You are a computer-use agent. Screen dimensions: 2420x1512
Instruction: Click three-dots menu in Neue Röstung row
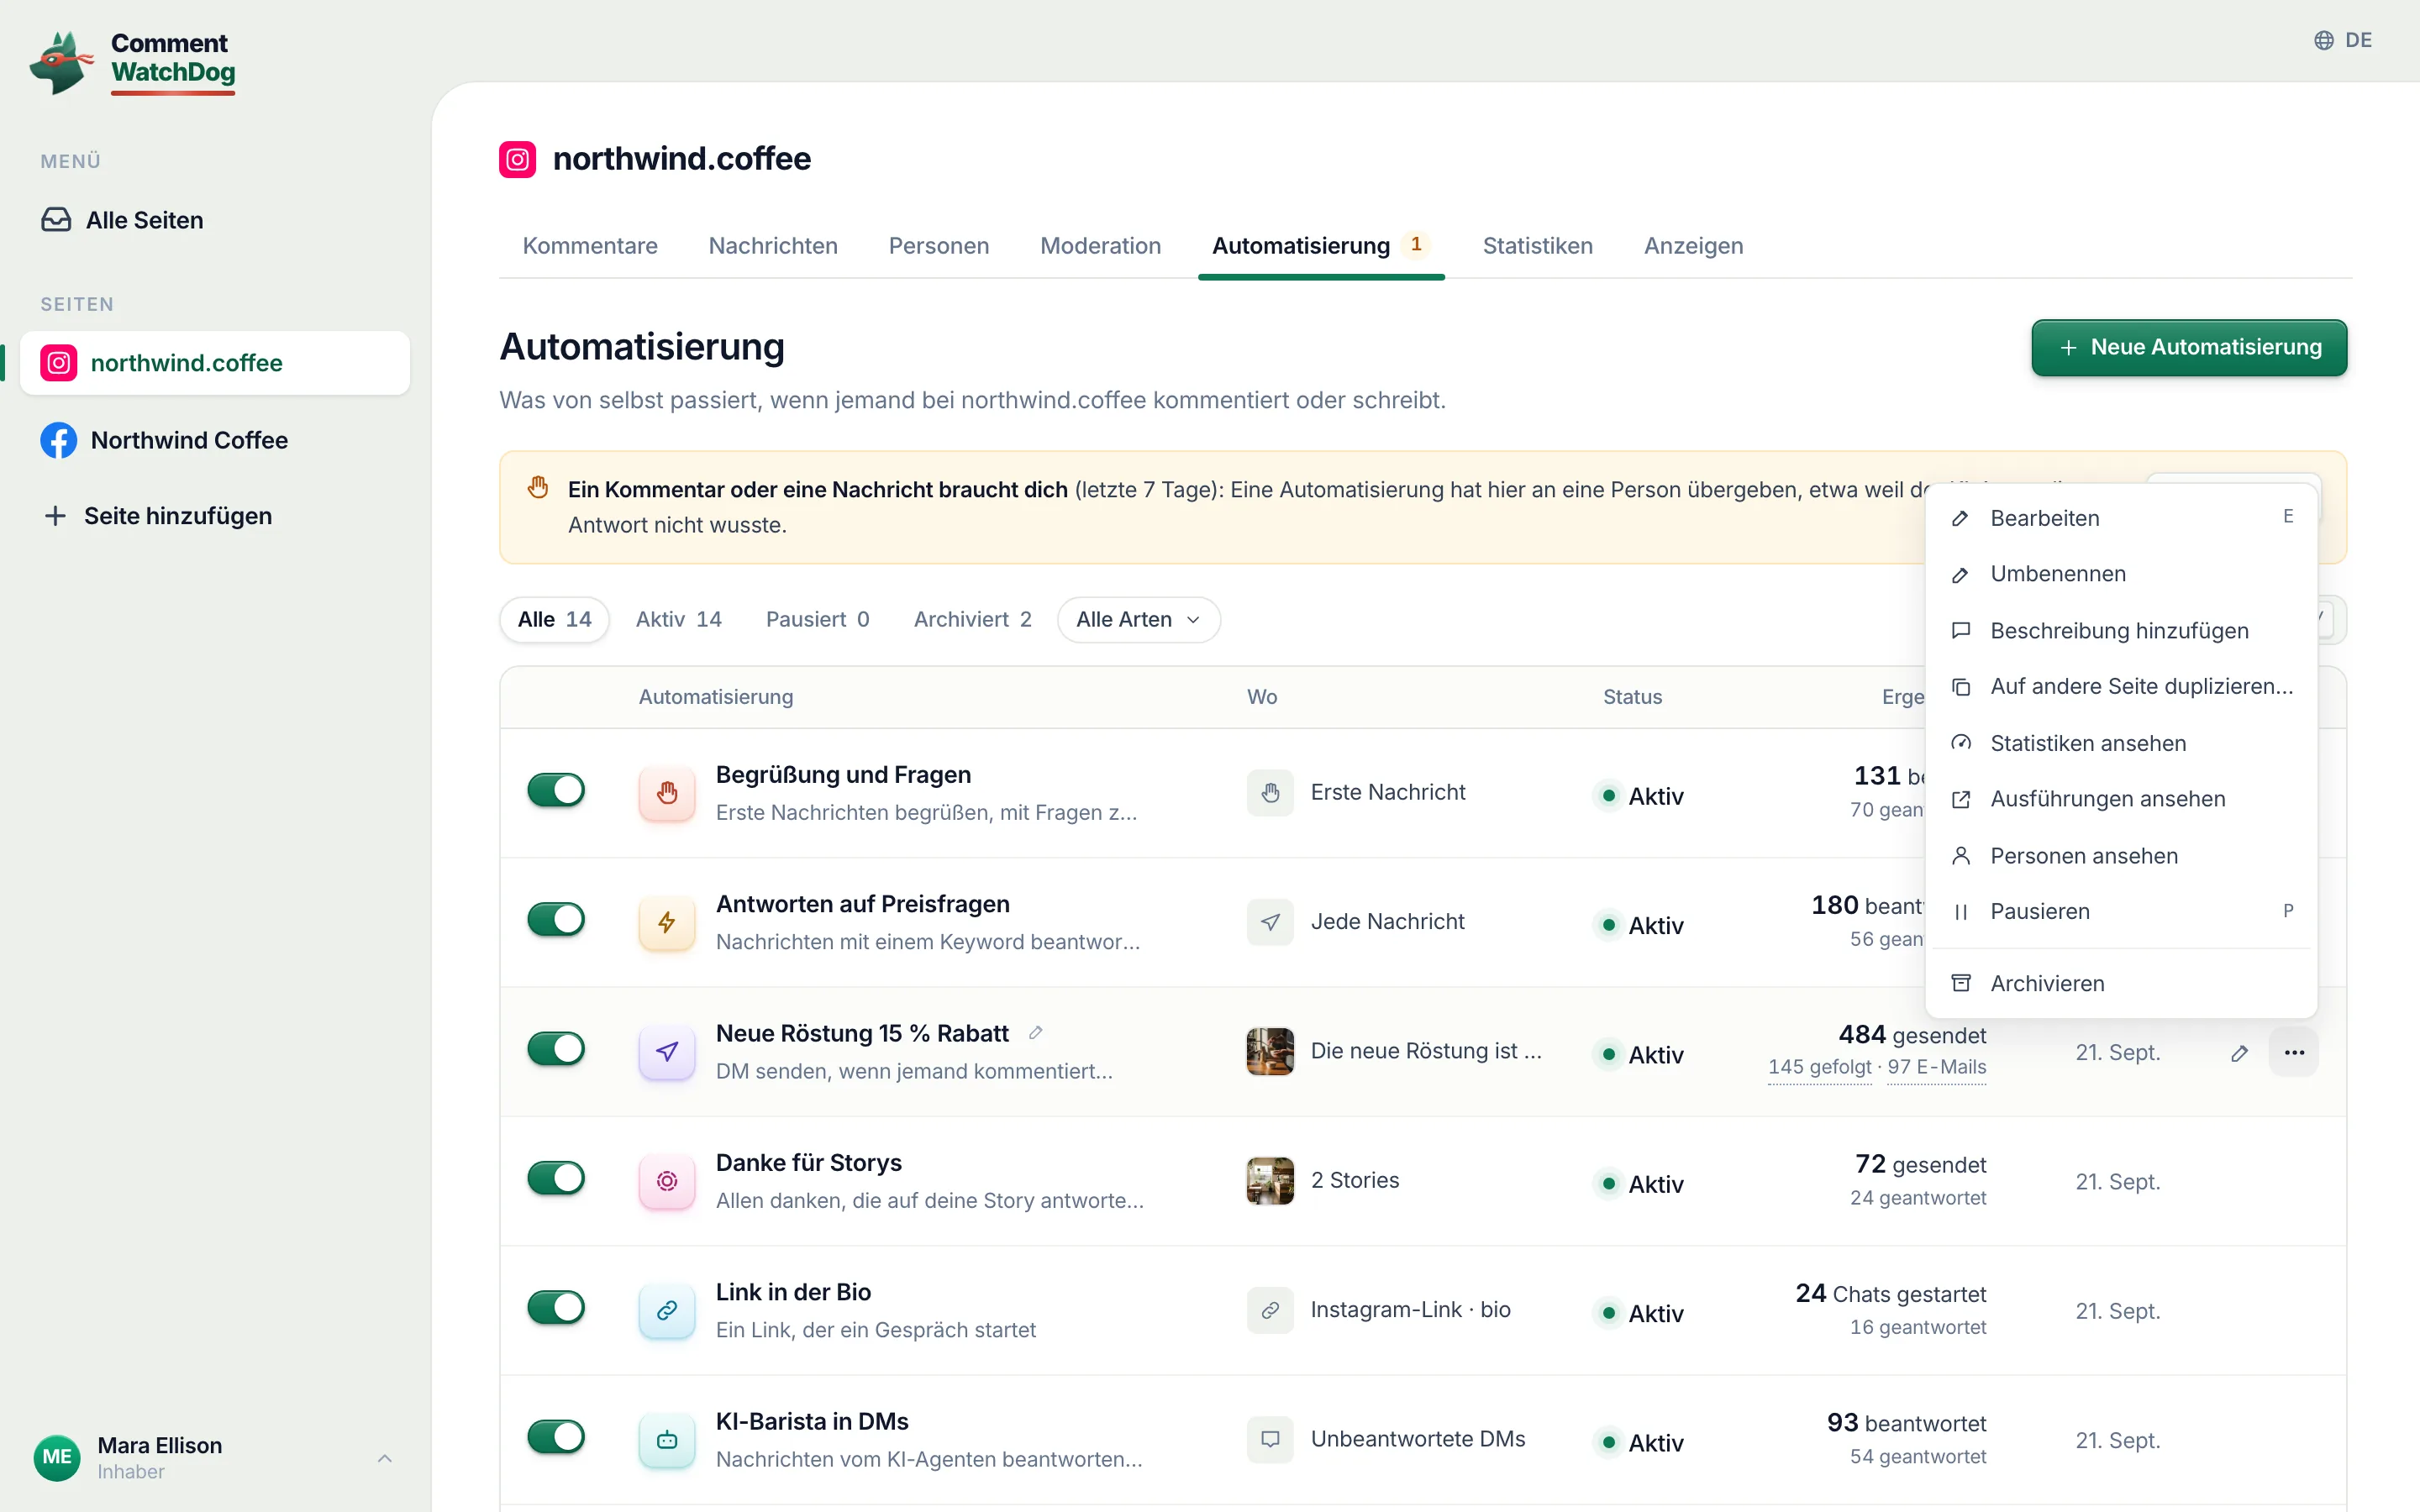point(2294,1052)
